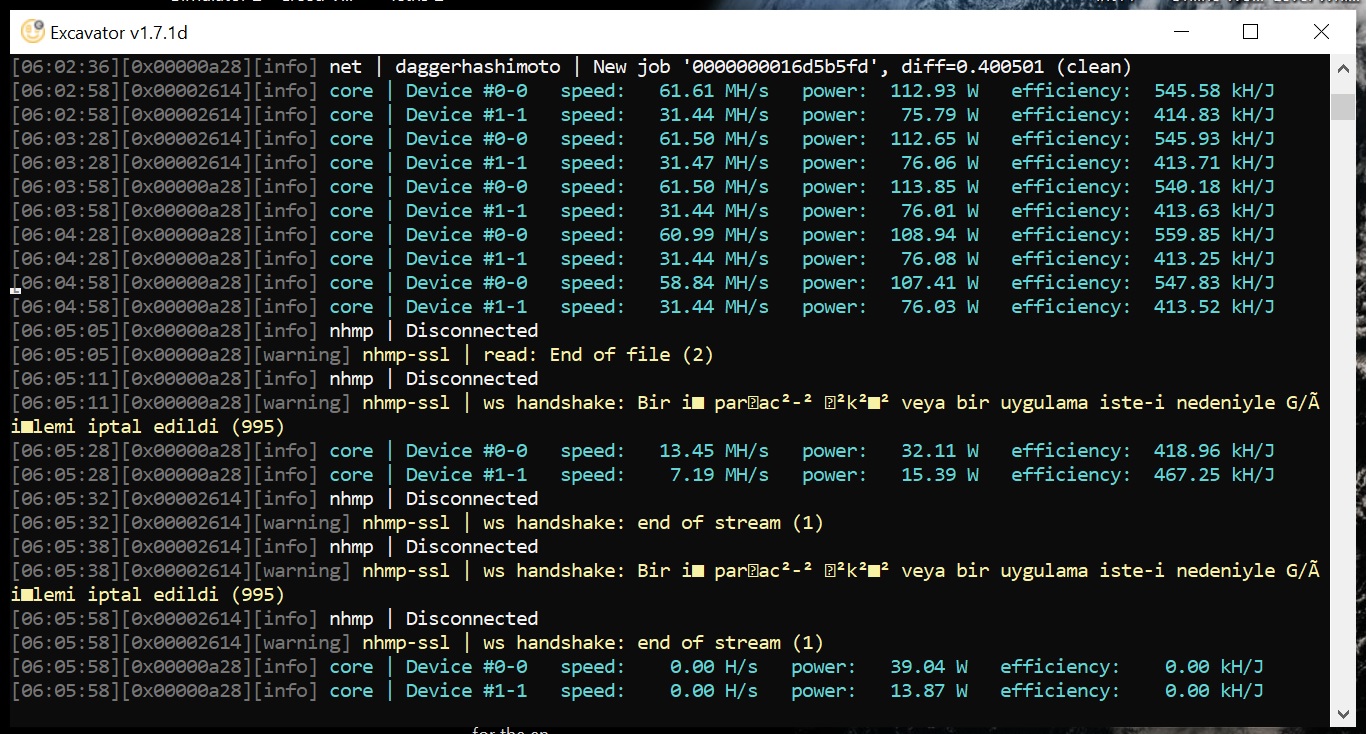Click the efficiency value '559.85 kH/J'
The height and width of the screenshot is (734, 1367).
[x=1214, y=235]
